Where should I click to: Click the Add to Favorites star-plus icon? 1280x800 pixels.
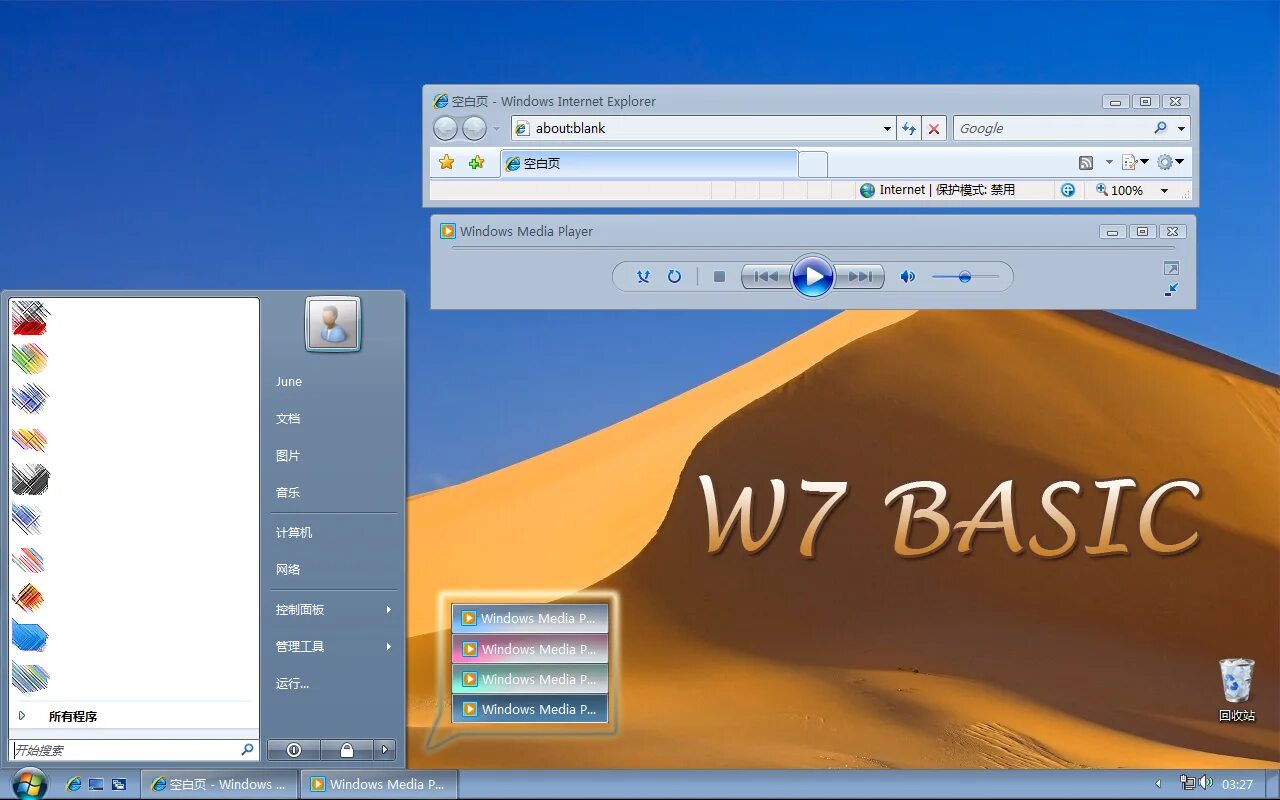click(x=477, y=162)
